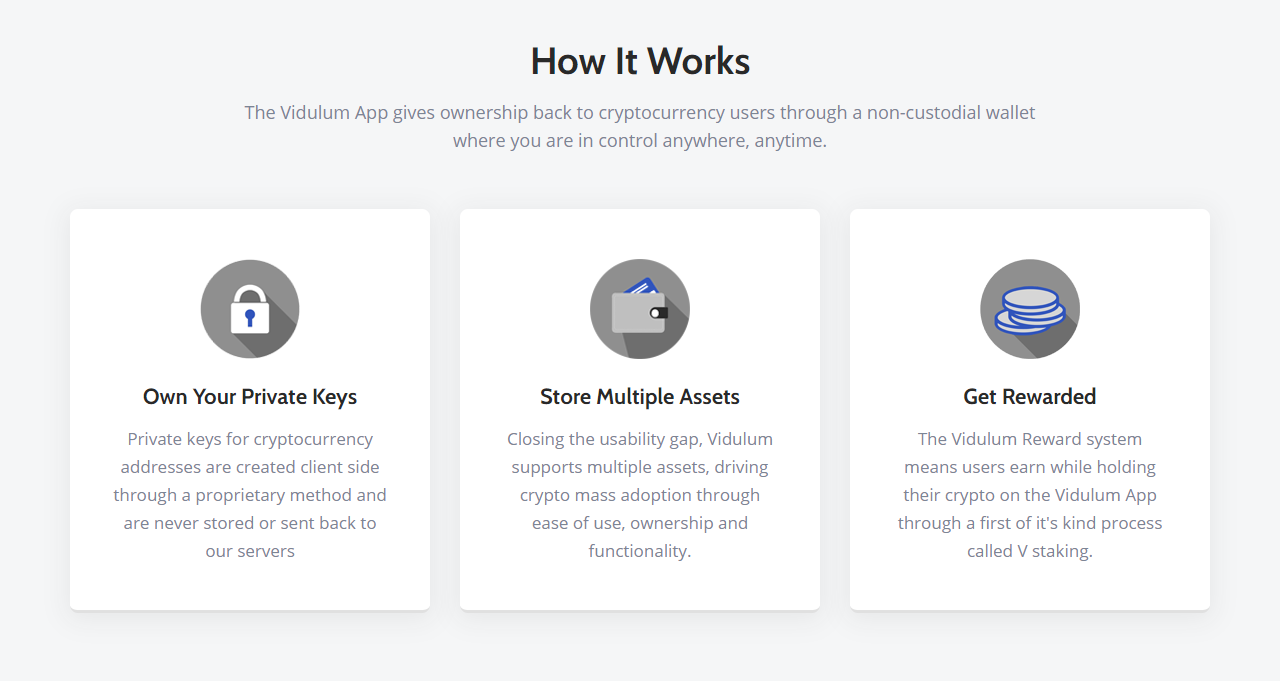
Task: Select the "Store Multiple Assets" heading
Action: (x=640, y=397)
